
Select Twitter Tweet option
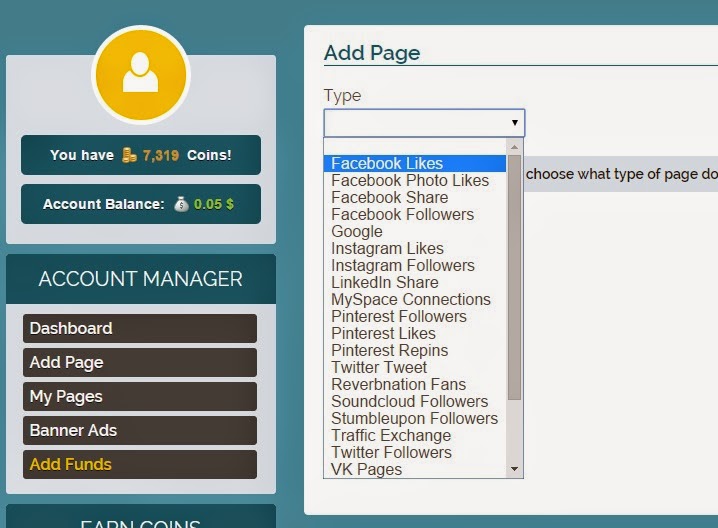[x=414, y=367]
